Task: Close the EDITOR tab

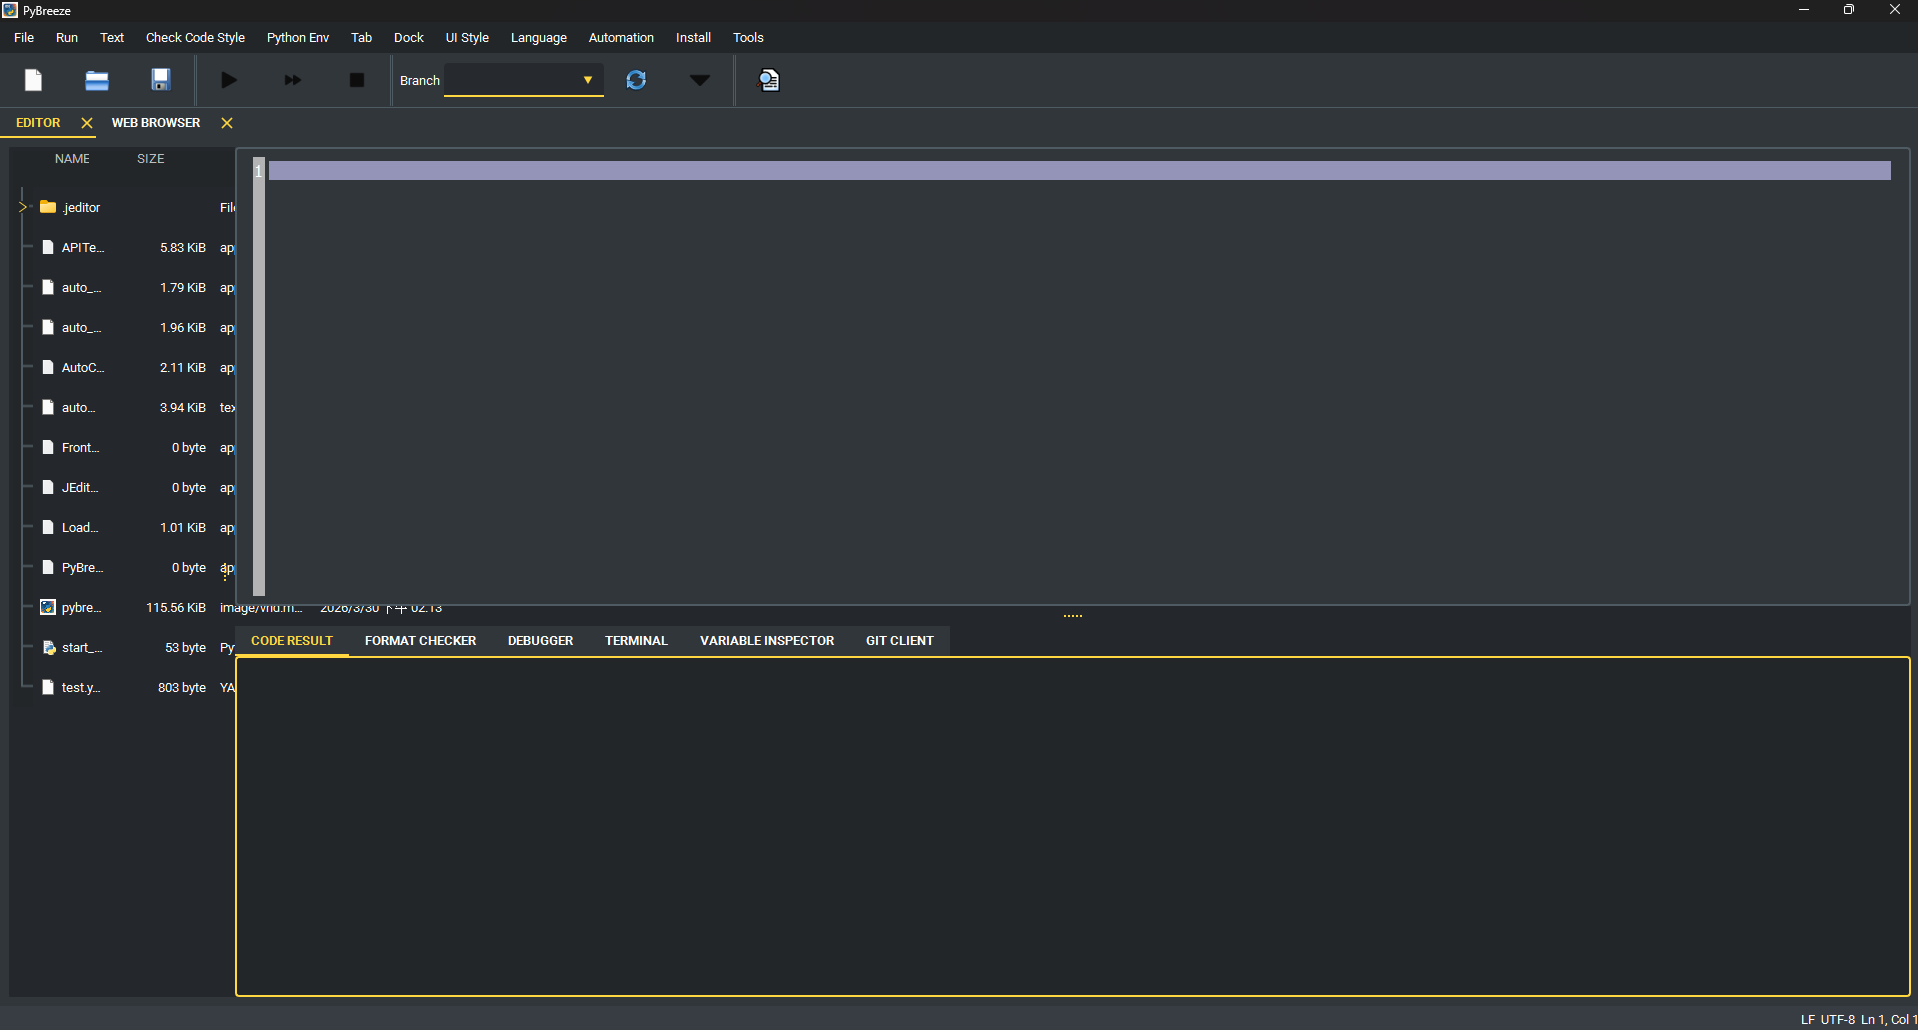Action: [87, 123]
